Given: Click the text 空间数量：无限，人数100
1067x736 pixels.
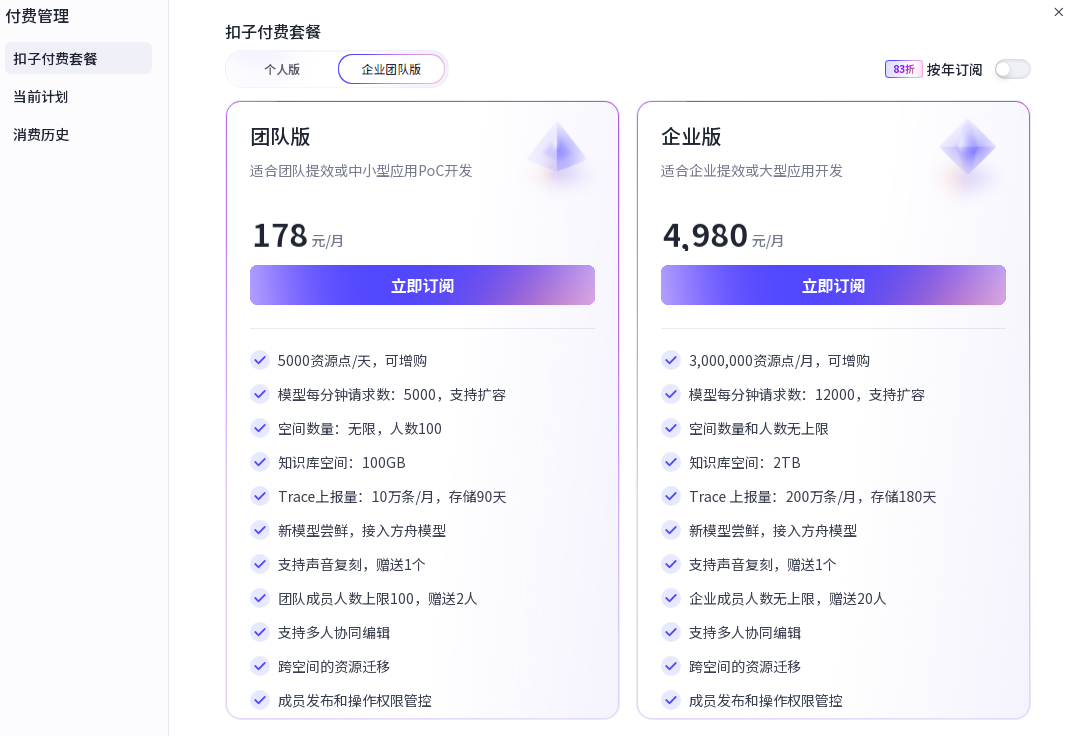Looking at the screenshot, I should (360, 429).
